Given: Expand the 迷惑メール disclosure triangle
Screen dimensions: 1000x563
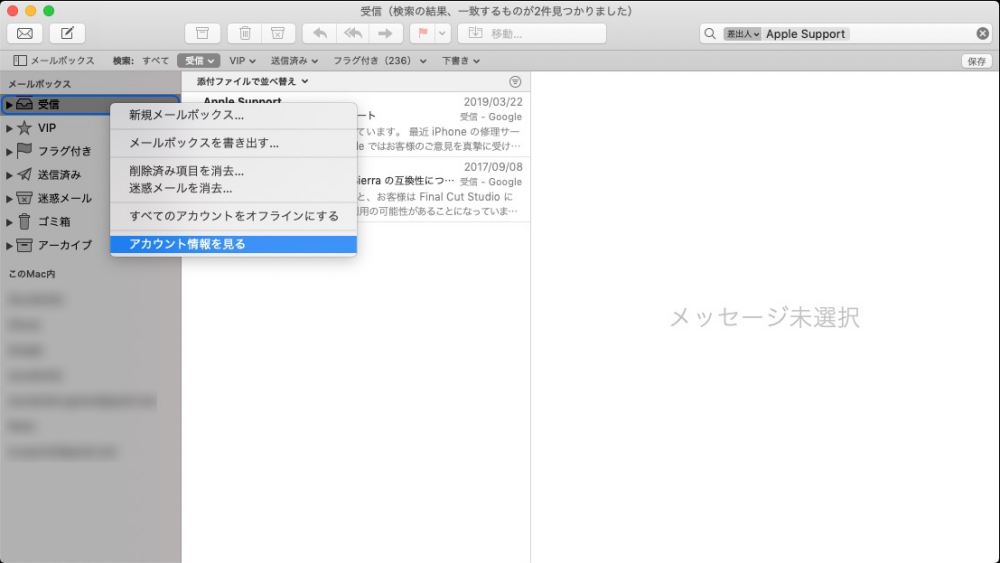Looking at the screenshot, I should pyautogui.click(x=9, y=199).
